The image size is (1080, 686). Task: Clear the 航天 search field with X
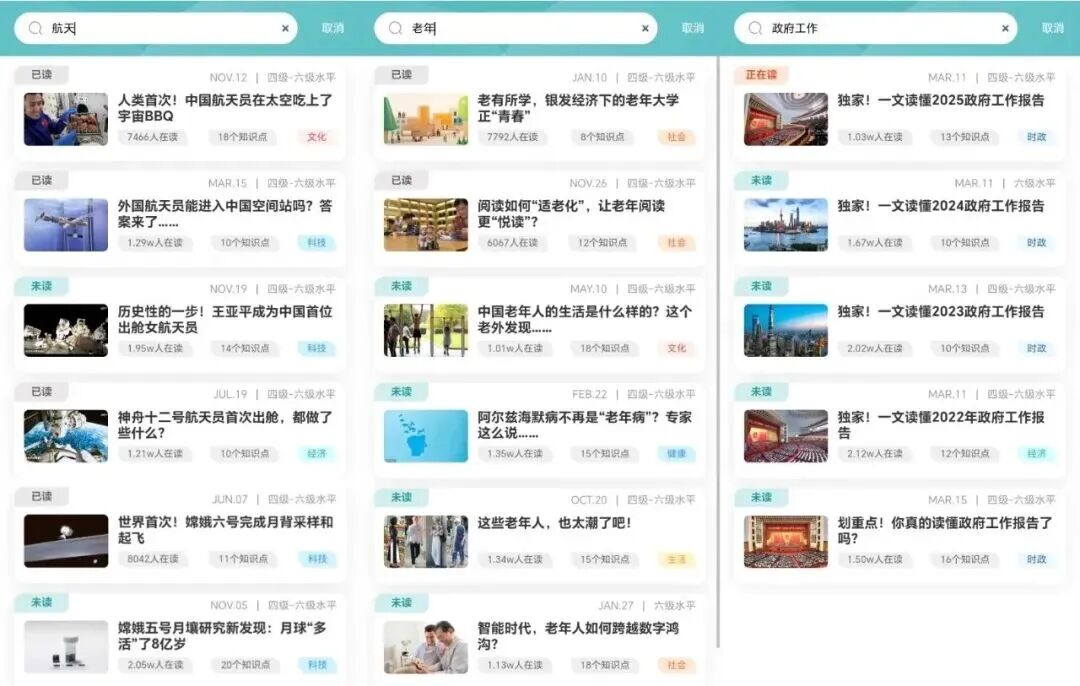(285, 28)
